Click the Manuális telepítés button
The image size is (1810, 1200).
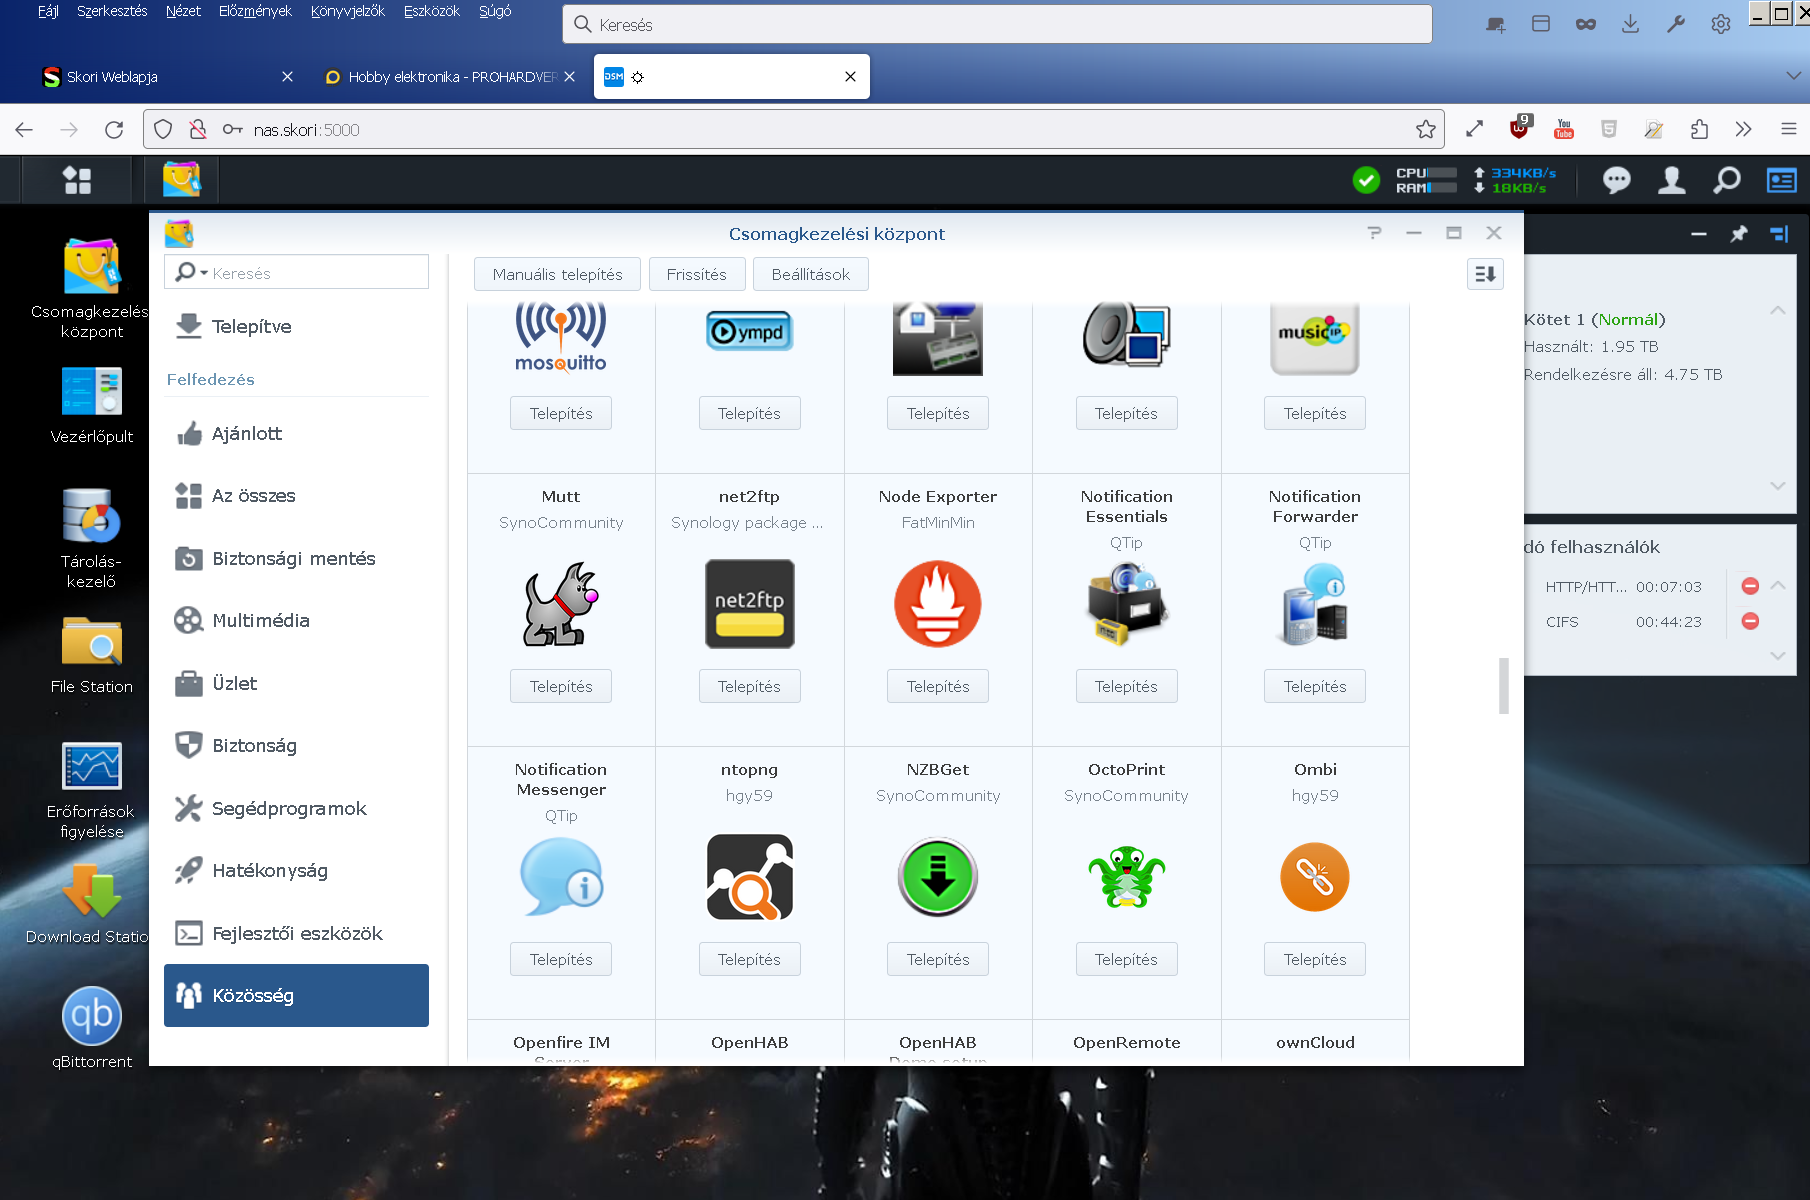pyautogui.click(x=557, y=274)
